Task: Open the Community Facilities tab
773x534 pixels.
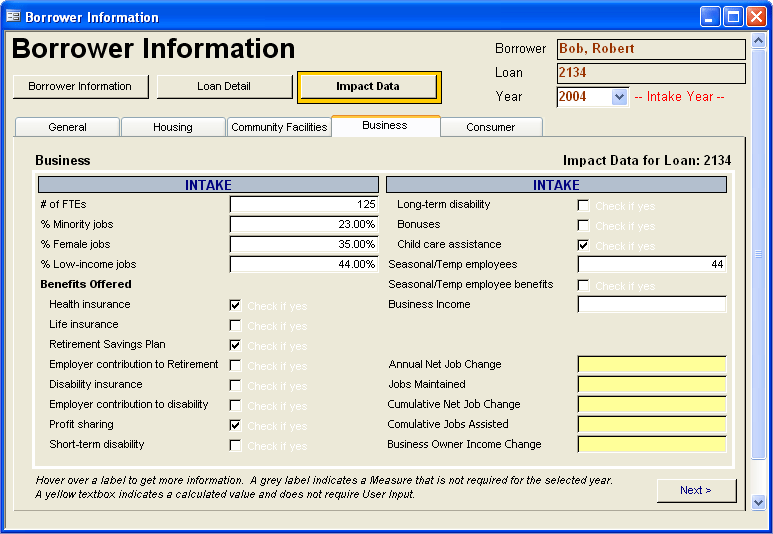Action: [279, 127]
